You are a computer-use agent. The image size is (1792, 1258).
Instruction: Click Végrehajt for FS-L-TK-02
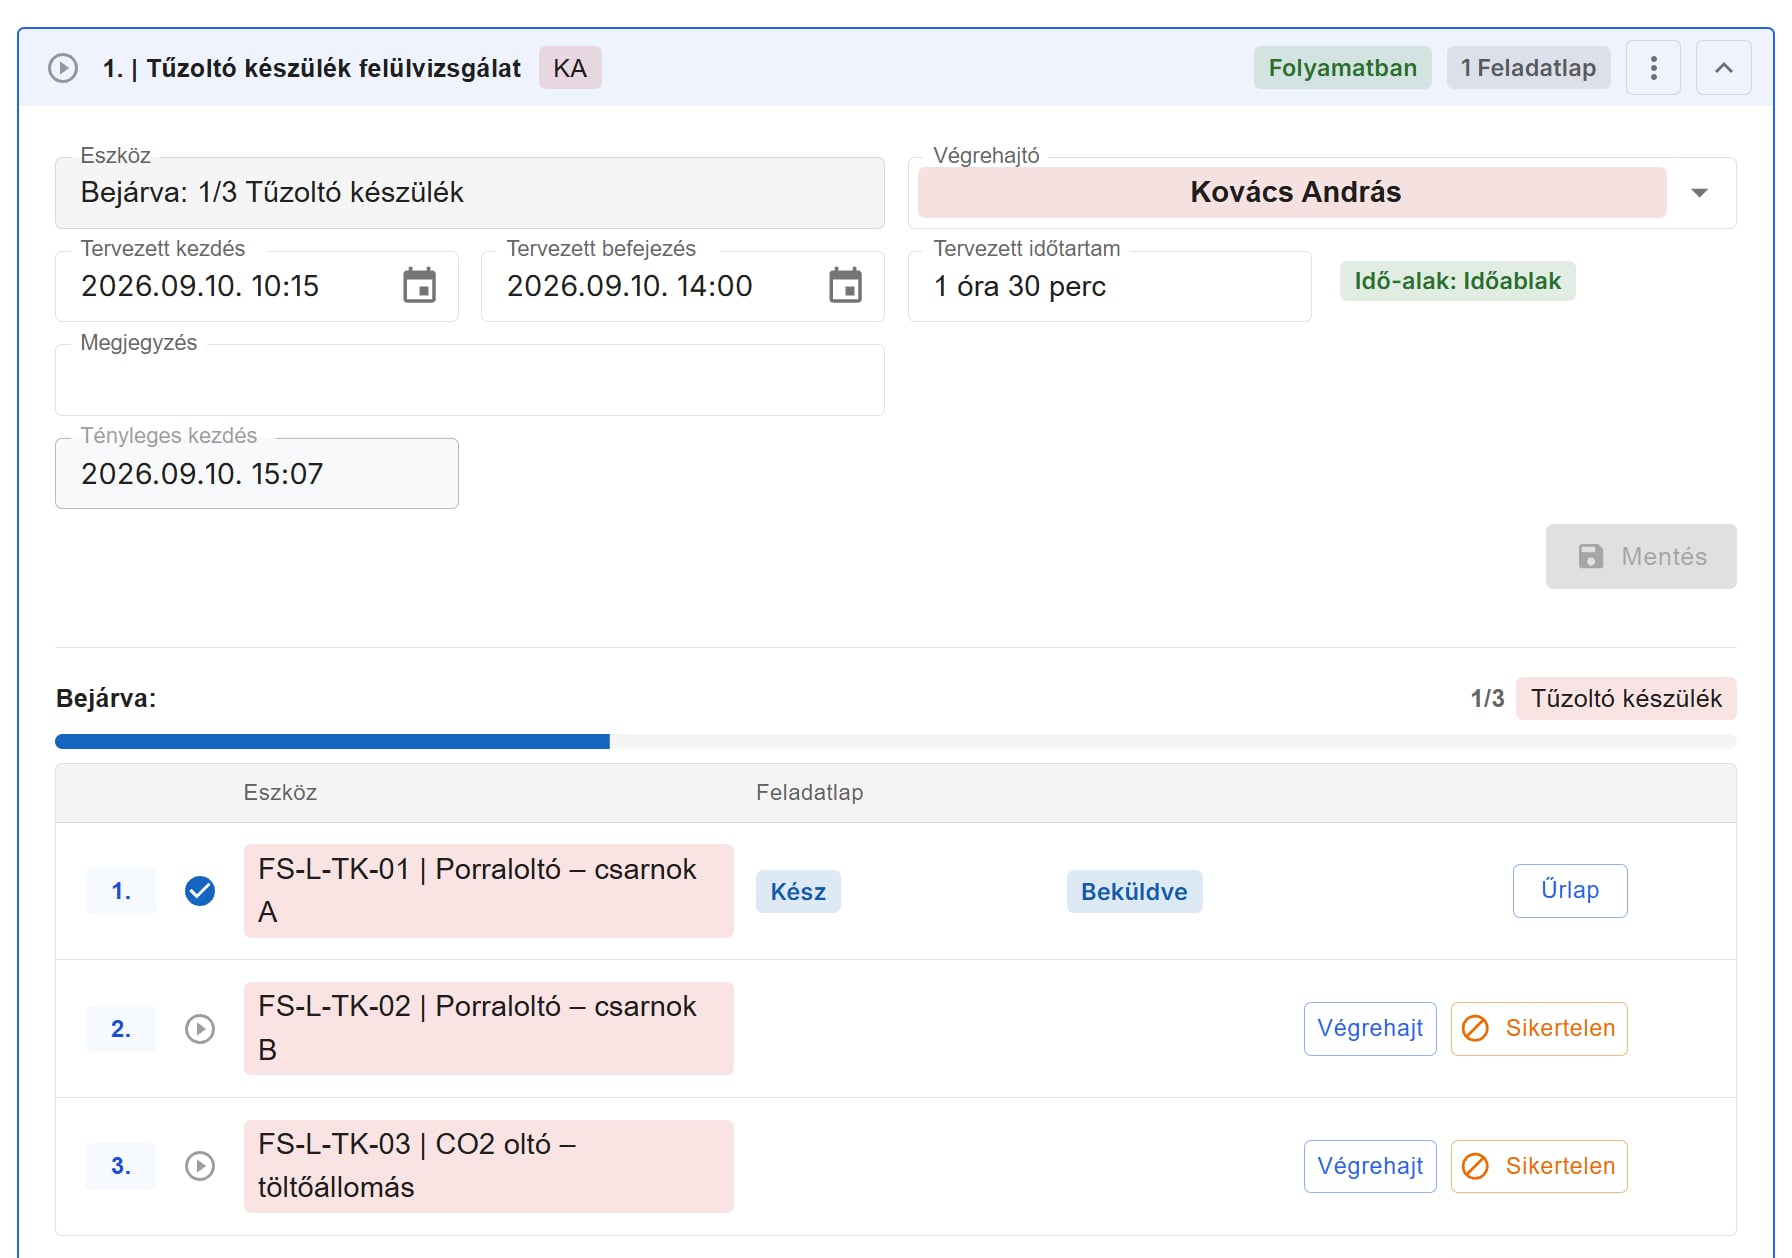(1370, 1028)
